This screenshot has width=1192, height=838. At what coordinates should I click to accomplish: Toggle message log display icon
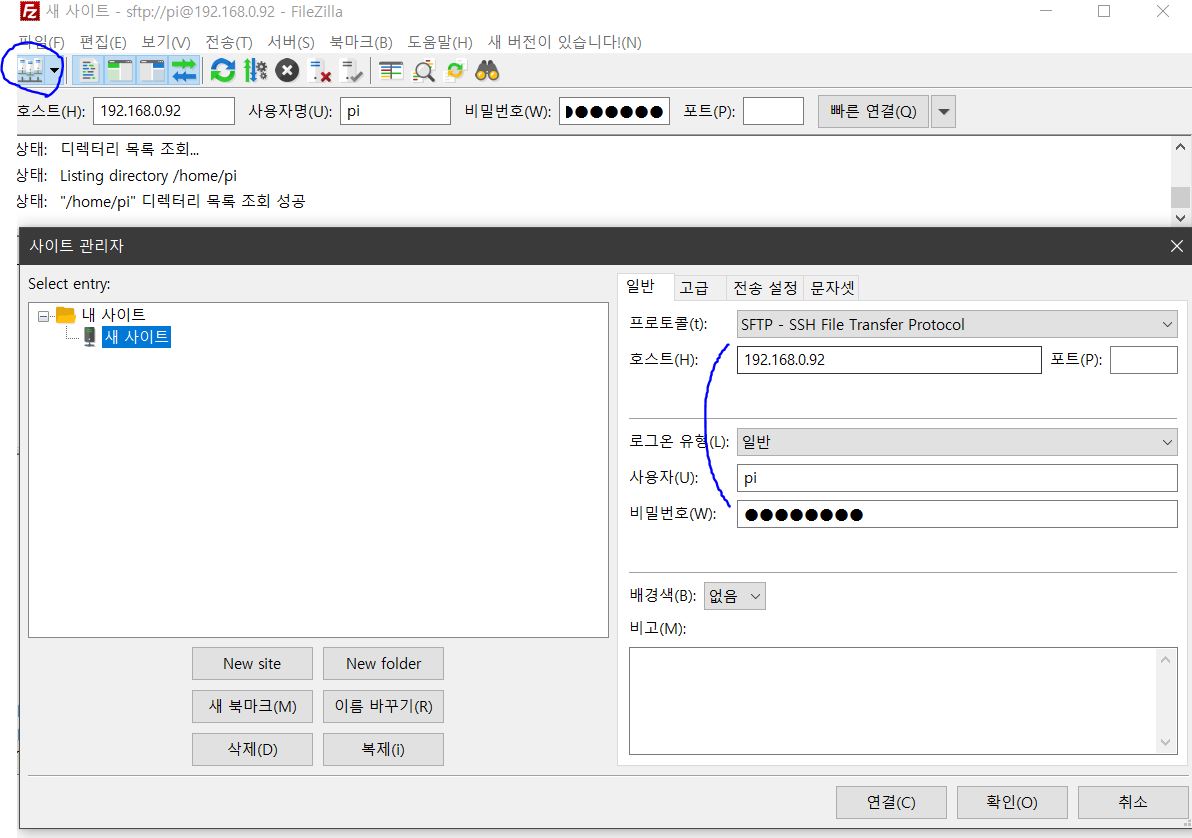[x=88, y=71]
